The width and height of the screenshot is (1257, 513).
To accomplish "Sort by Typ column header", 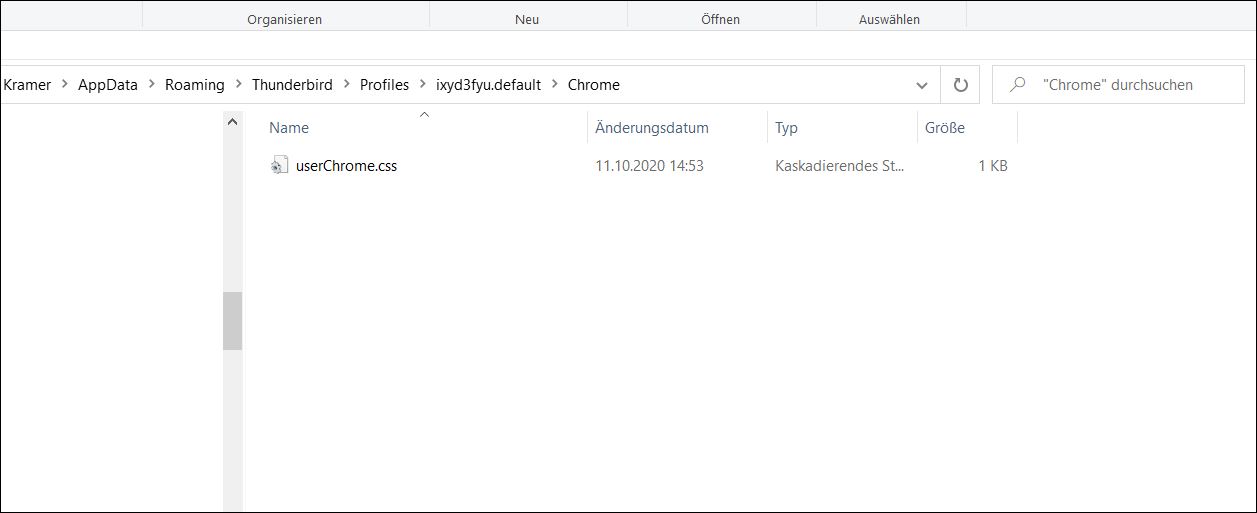I will click(x=786, y=128).
